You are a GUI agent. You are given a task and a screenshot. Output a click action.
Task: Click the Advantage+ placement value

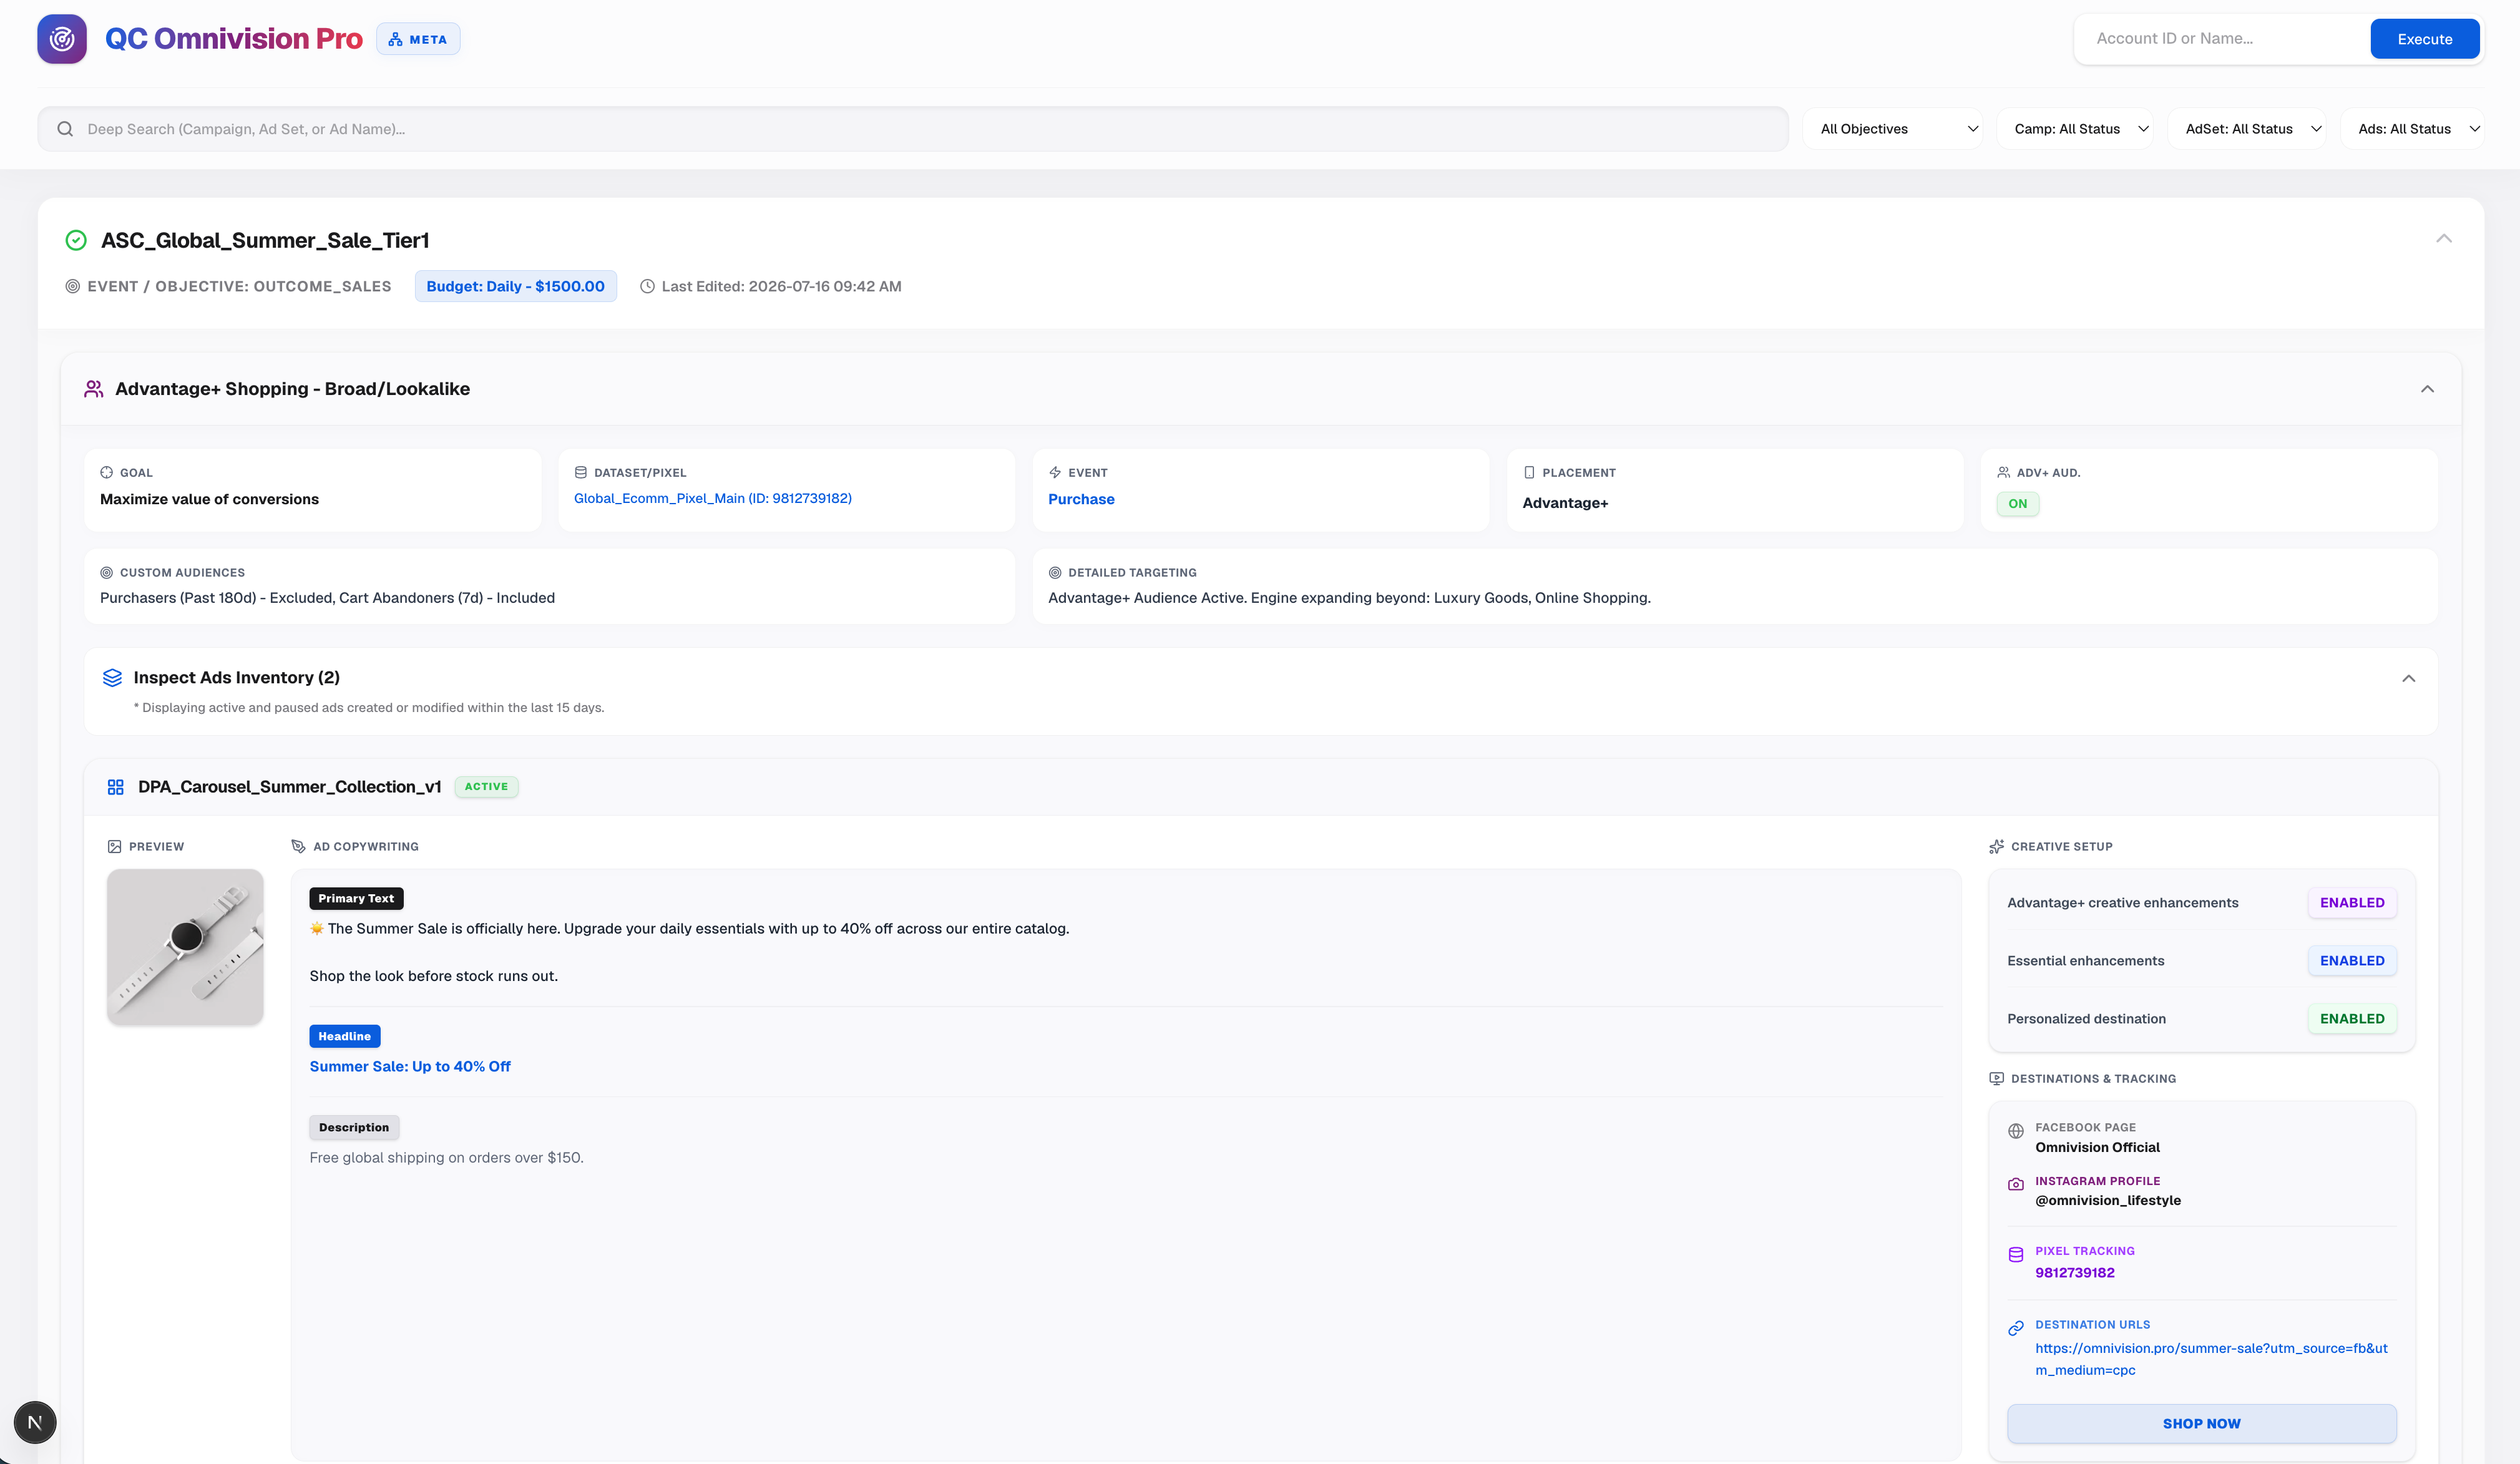pyautogui.click(x=1565, y=503)
